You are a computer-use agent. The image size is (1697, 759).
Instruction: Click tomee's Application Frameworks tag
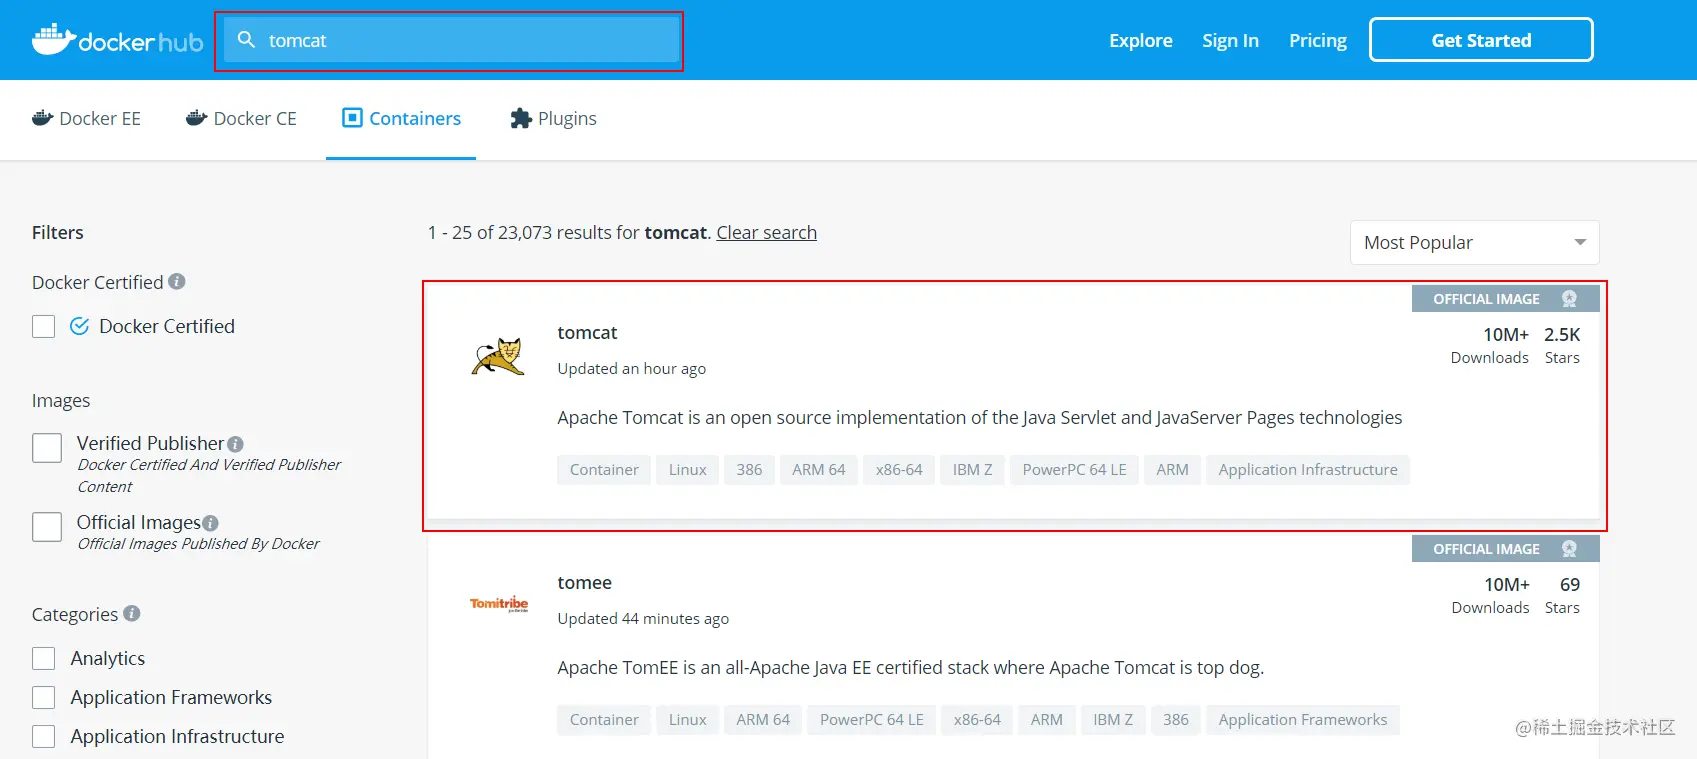pos(1303,720)
